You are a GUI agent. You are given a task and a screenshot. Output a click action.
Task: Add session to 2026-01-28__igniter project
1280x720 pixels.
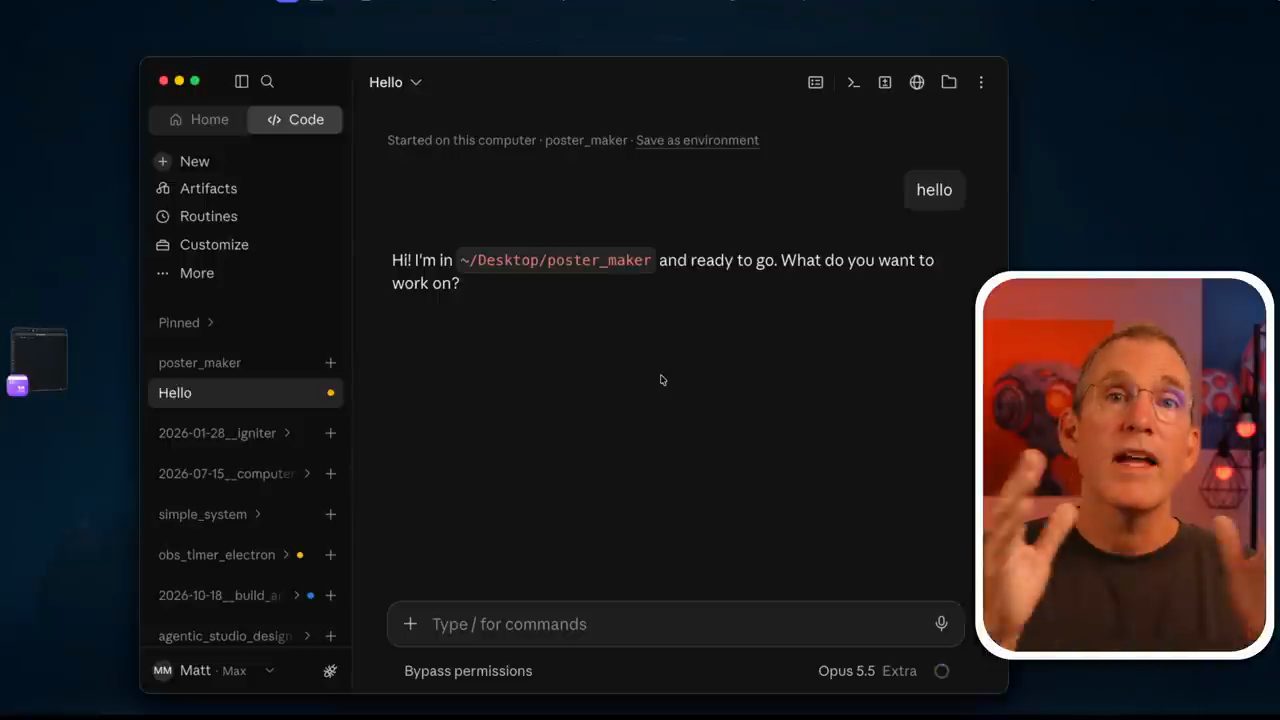(x=330, y=433)
